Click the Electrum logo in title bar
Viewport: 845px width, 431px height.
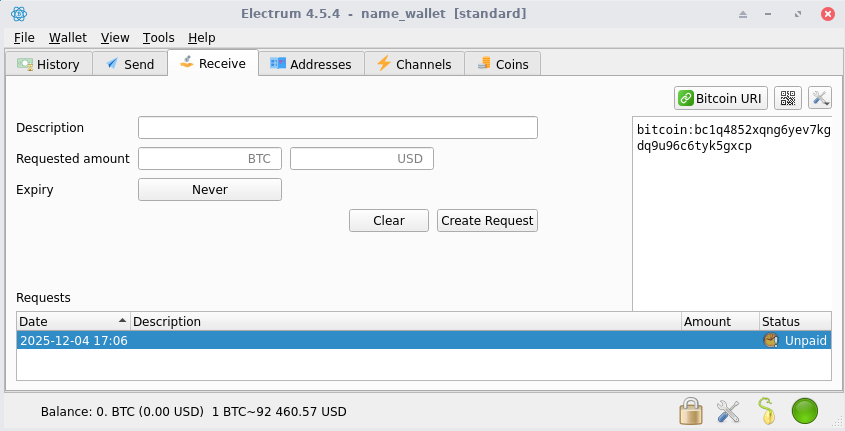[x=19, y=14]
